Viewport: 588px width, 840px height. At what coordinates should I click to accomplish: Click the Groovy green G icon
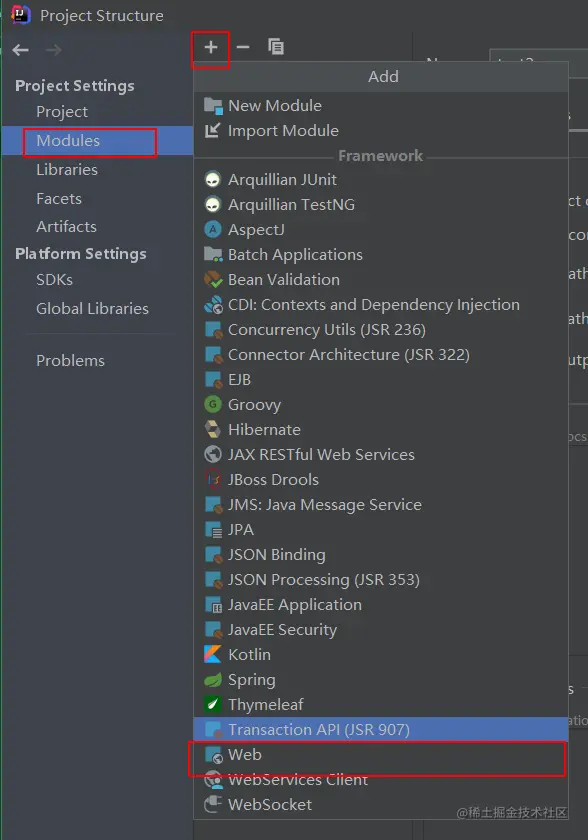[x=213, y=404]
